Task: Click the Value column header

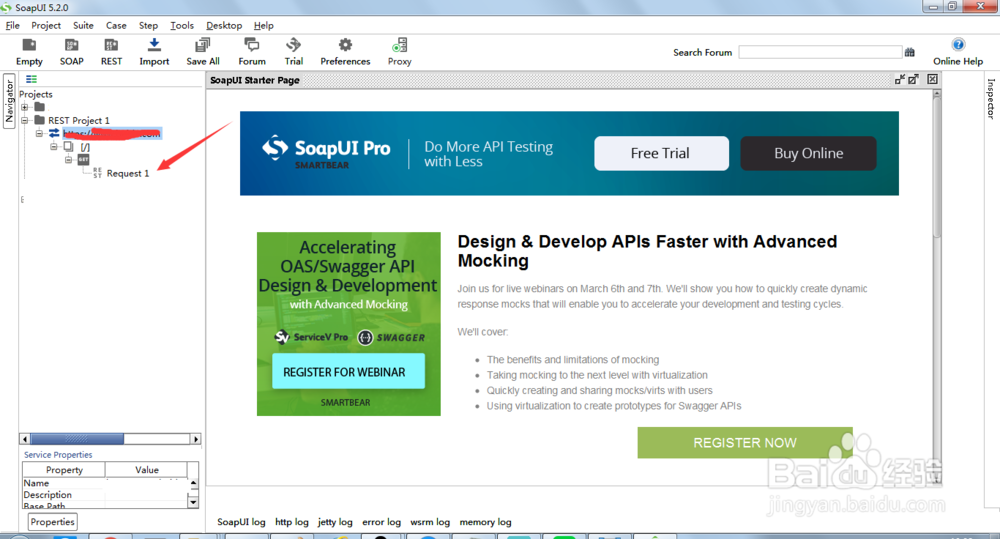Action: click(x=147, y=469)
